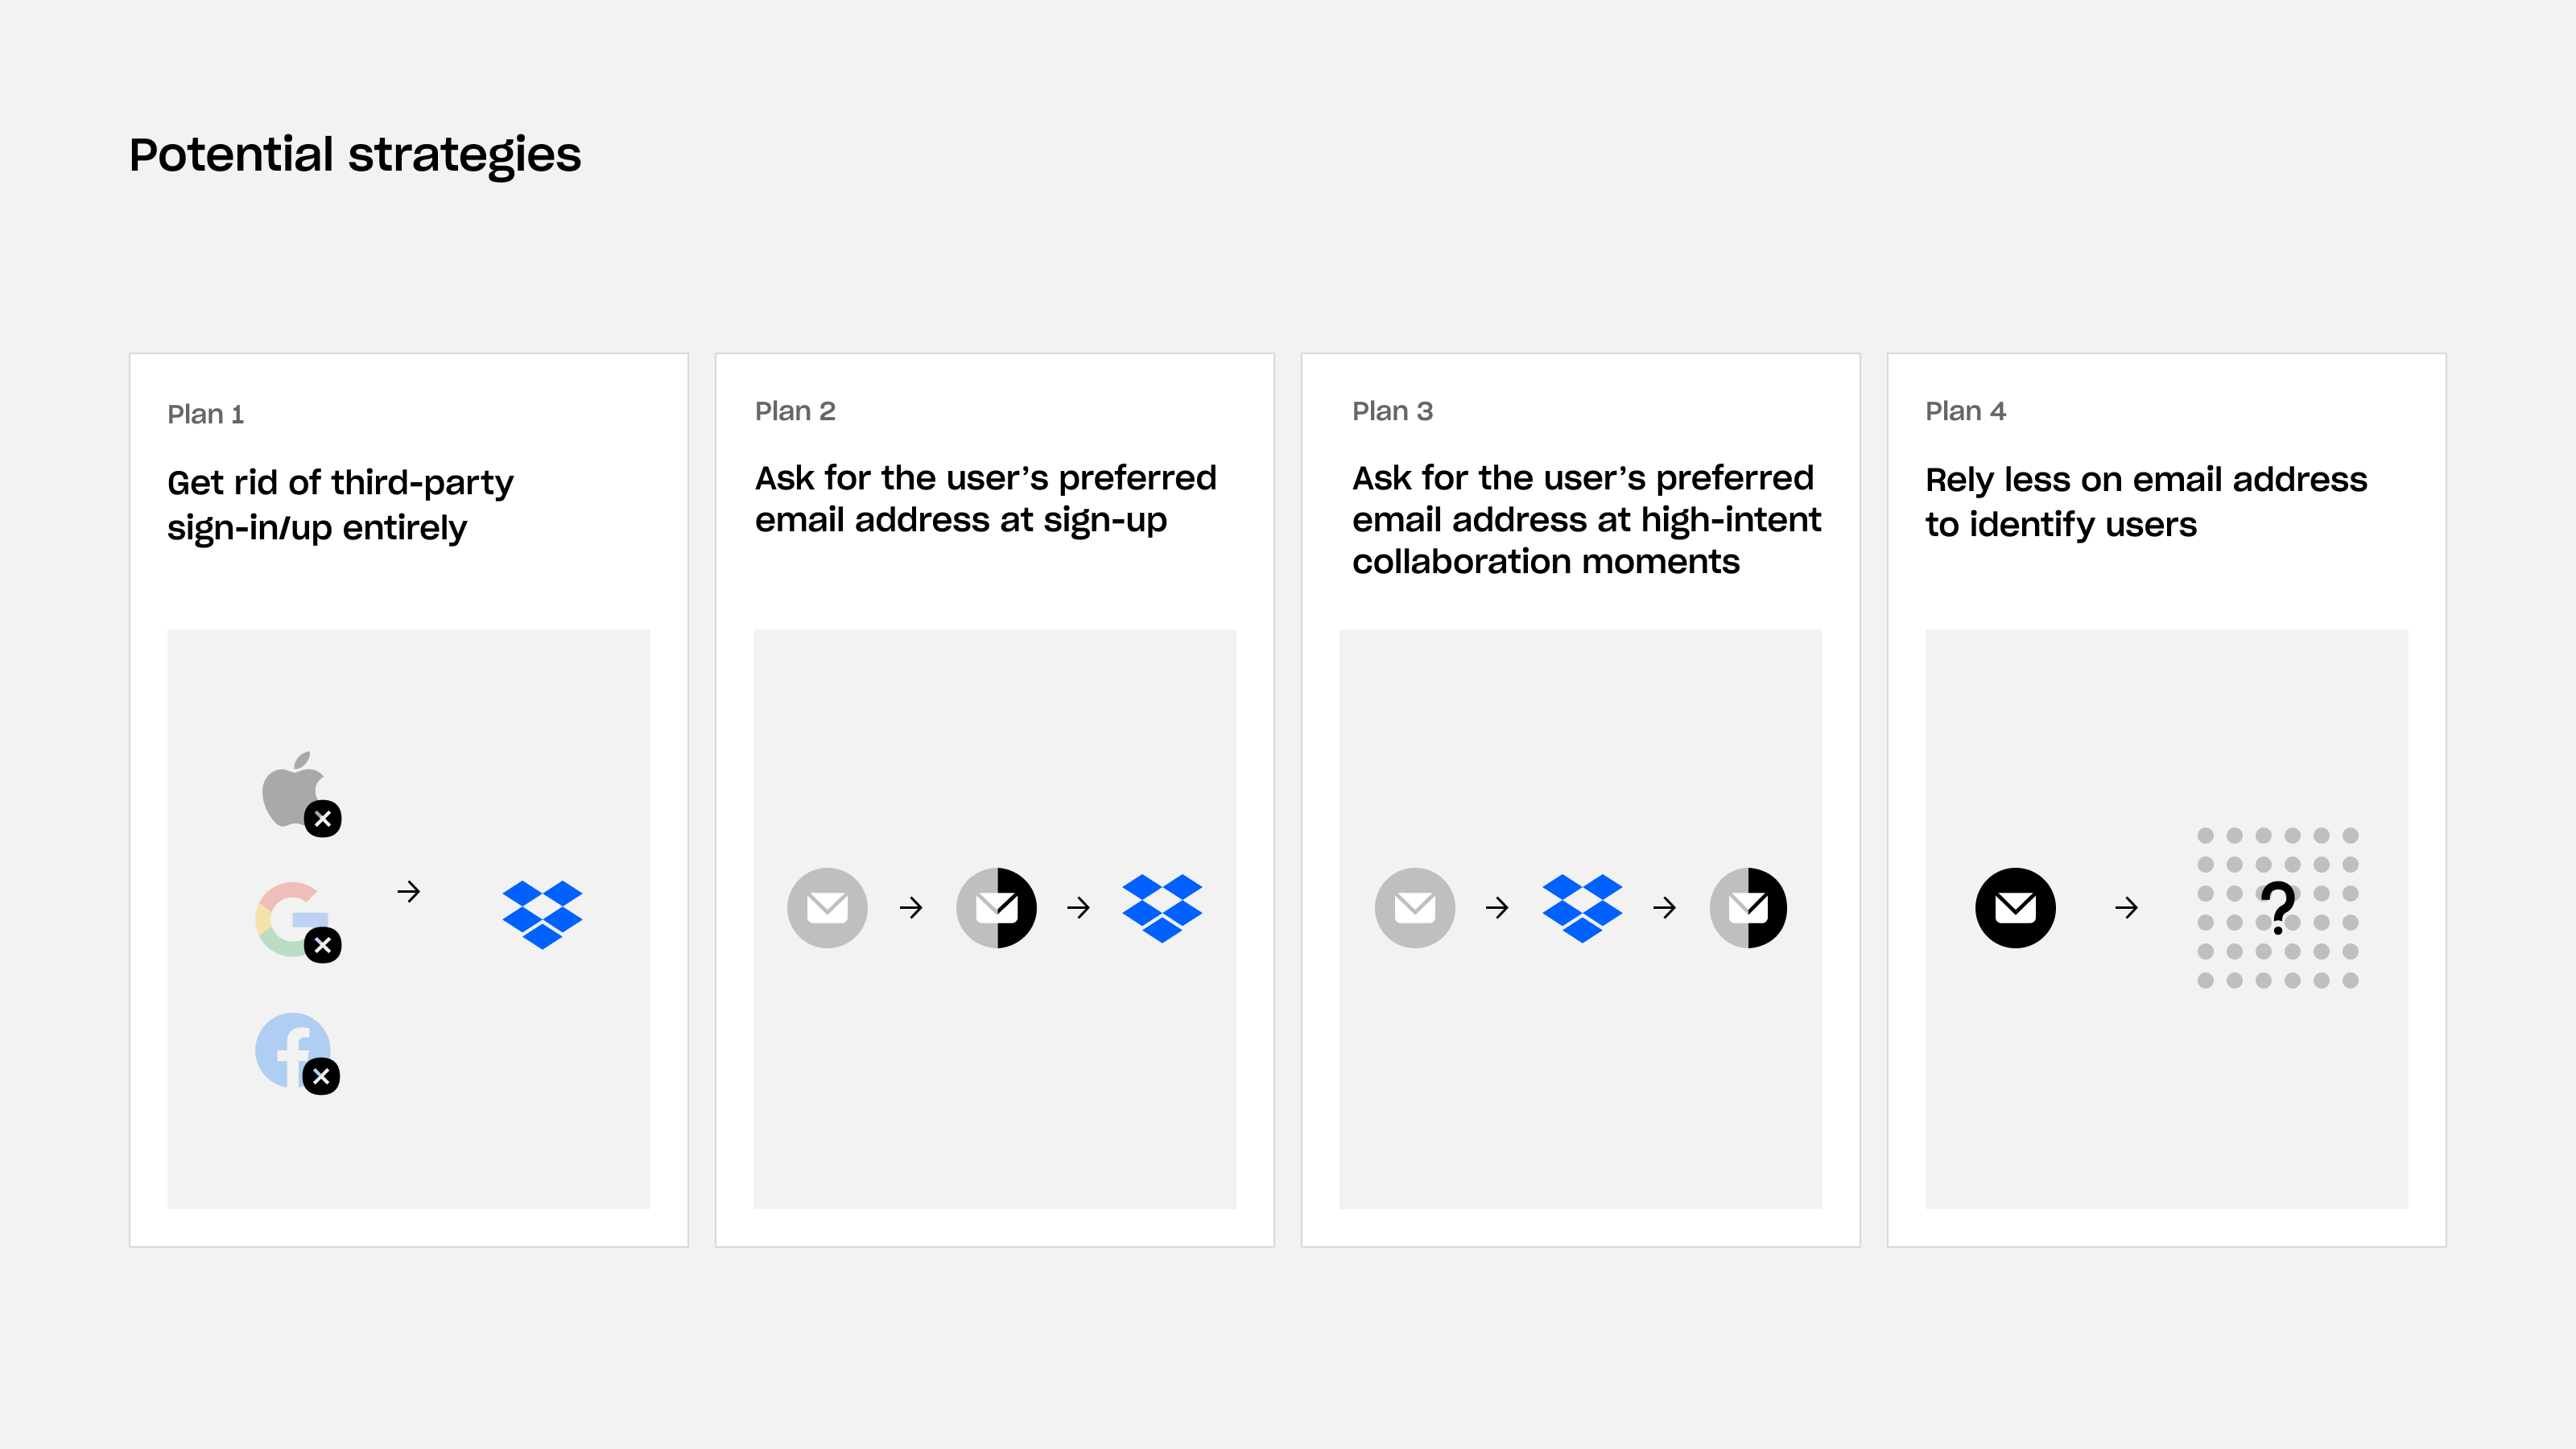2576x1449 pixels.
Task: Toggle the X on Facebook icon
Action: tap(322, 1075)
